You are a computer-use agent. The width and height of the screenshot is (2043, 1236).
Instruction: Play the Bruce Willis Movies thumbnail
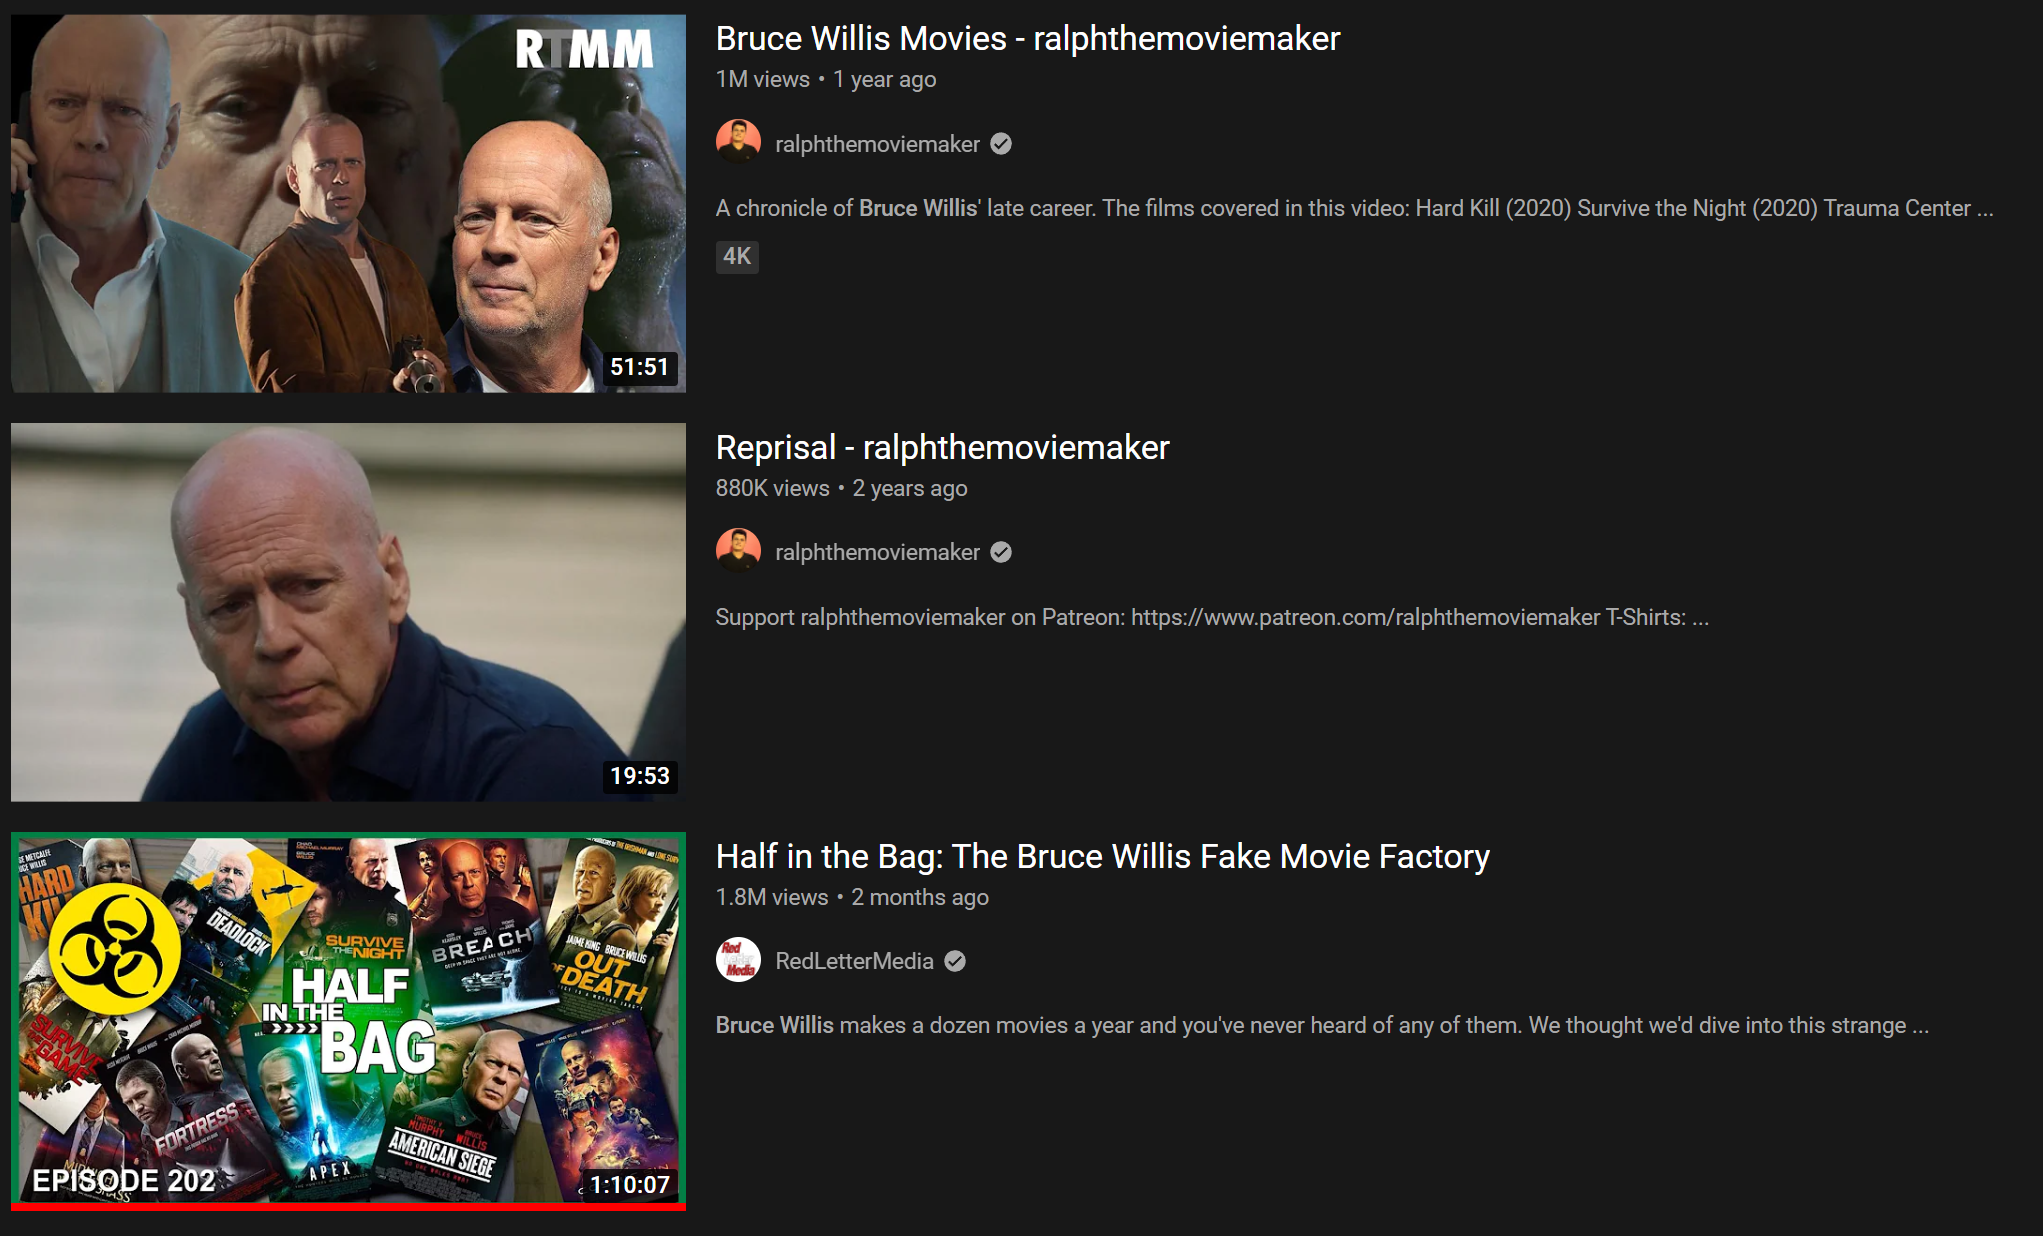tap(348, 203)
